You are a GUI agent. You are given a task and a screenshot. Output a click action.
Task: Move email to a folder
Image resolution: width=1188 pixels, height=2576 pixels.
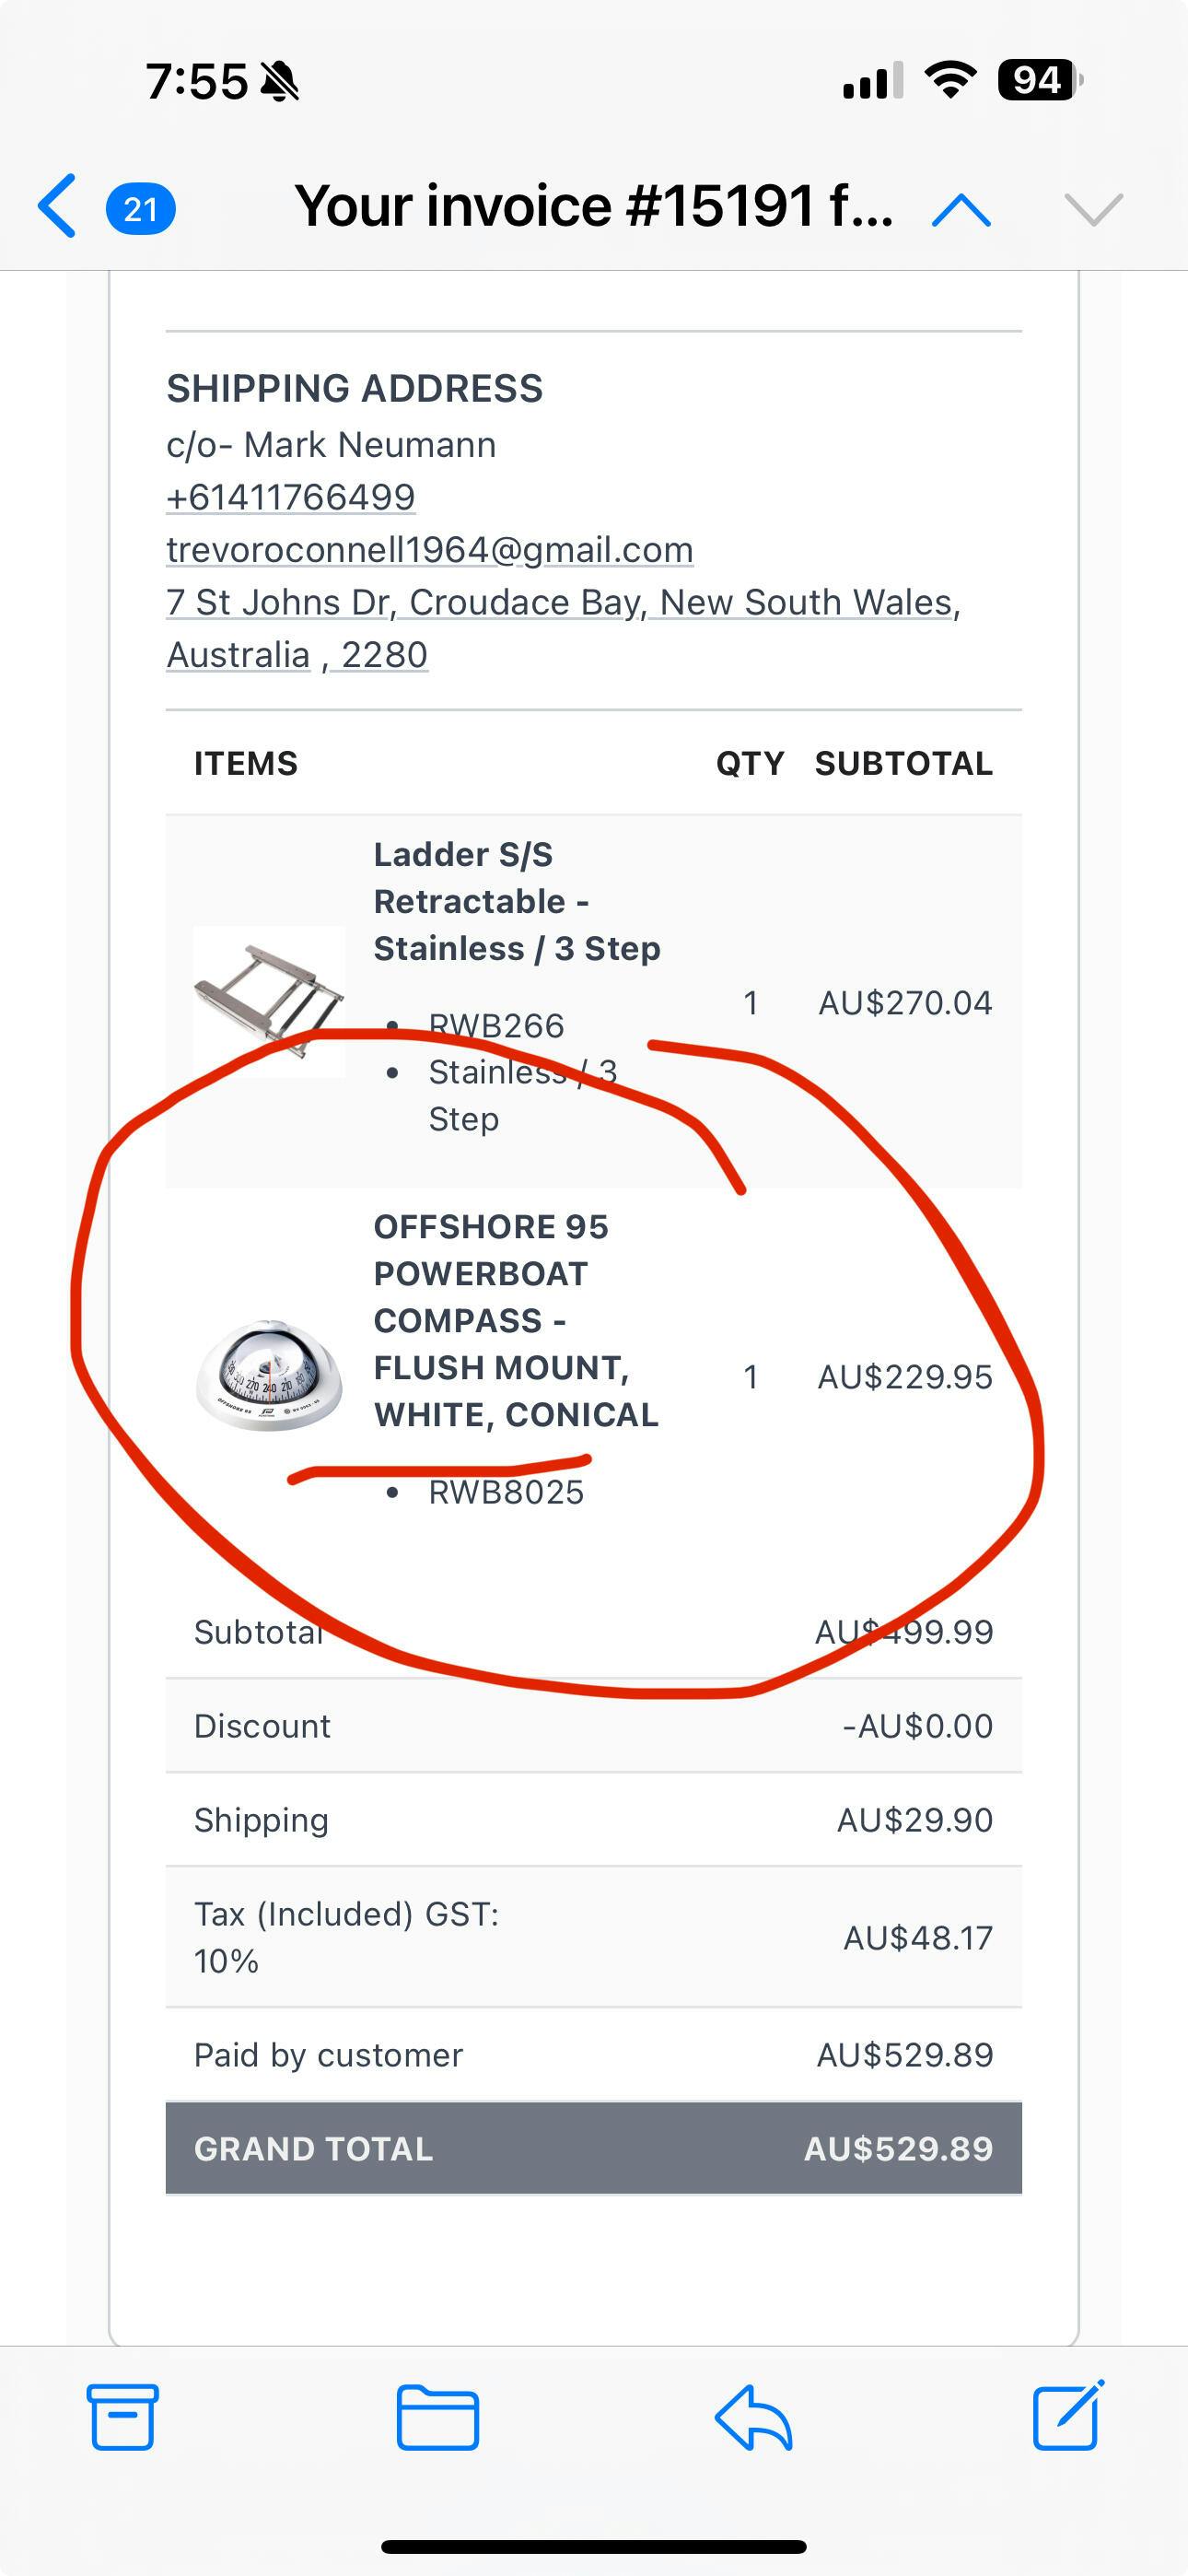[437, 2416]
